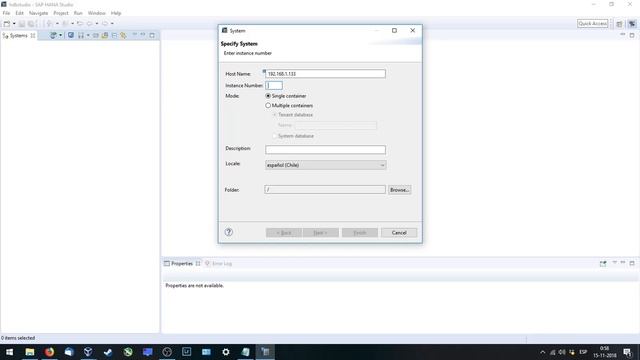
Task: Click the disabled Finish button
Action: coord(360,233)
